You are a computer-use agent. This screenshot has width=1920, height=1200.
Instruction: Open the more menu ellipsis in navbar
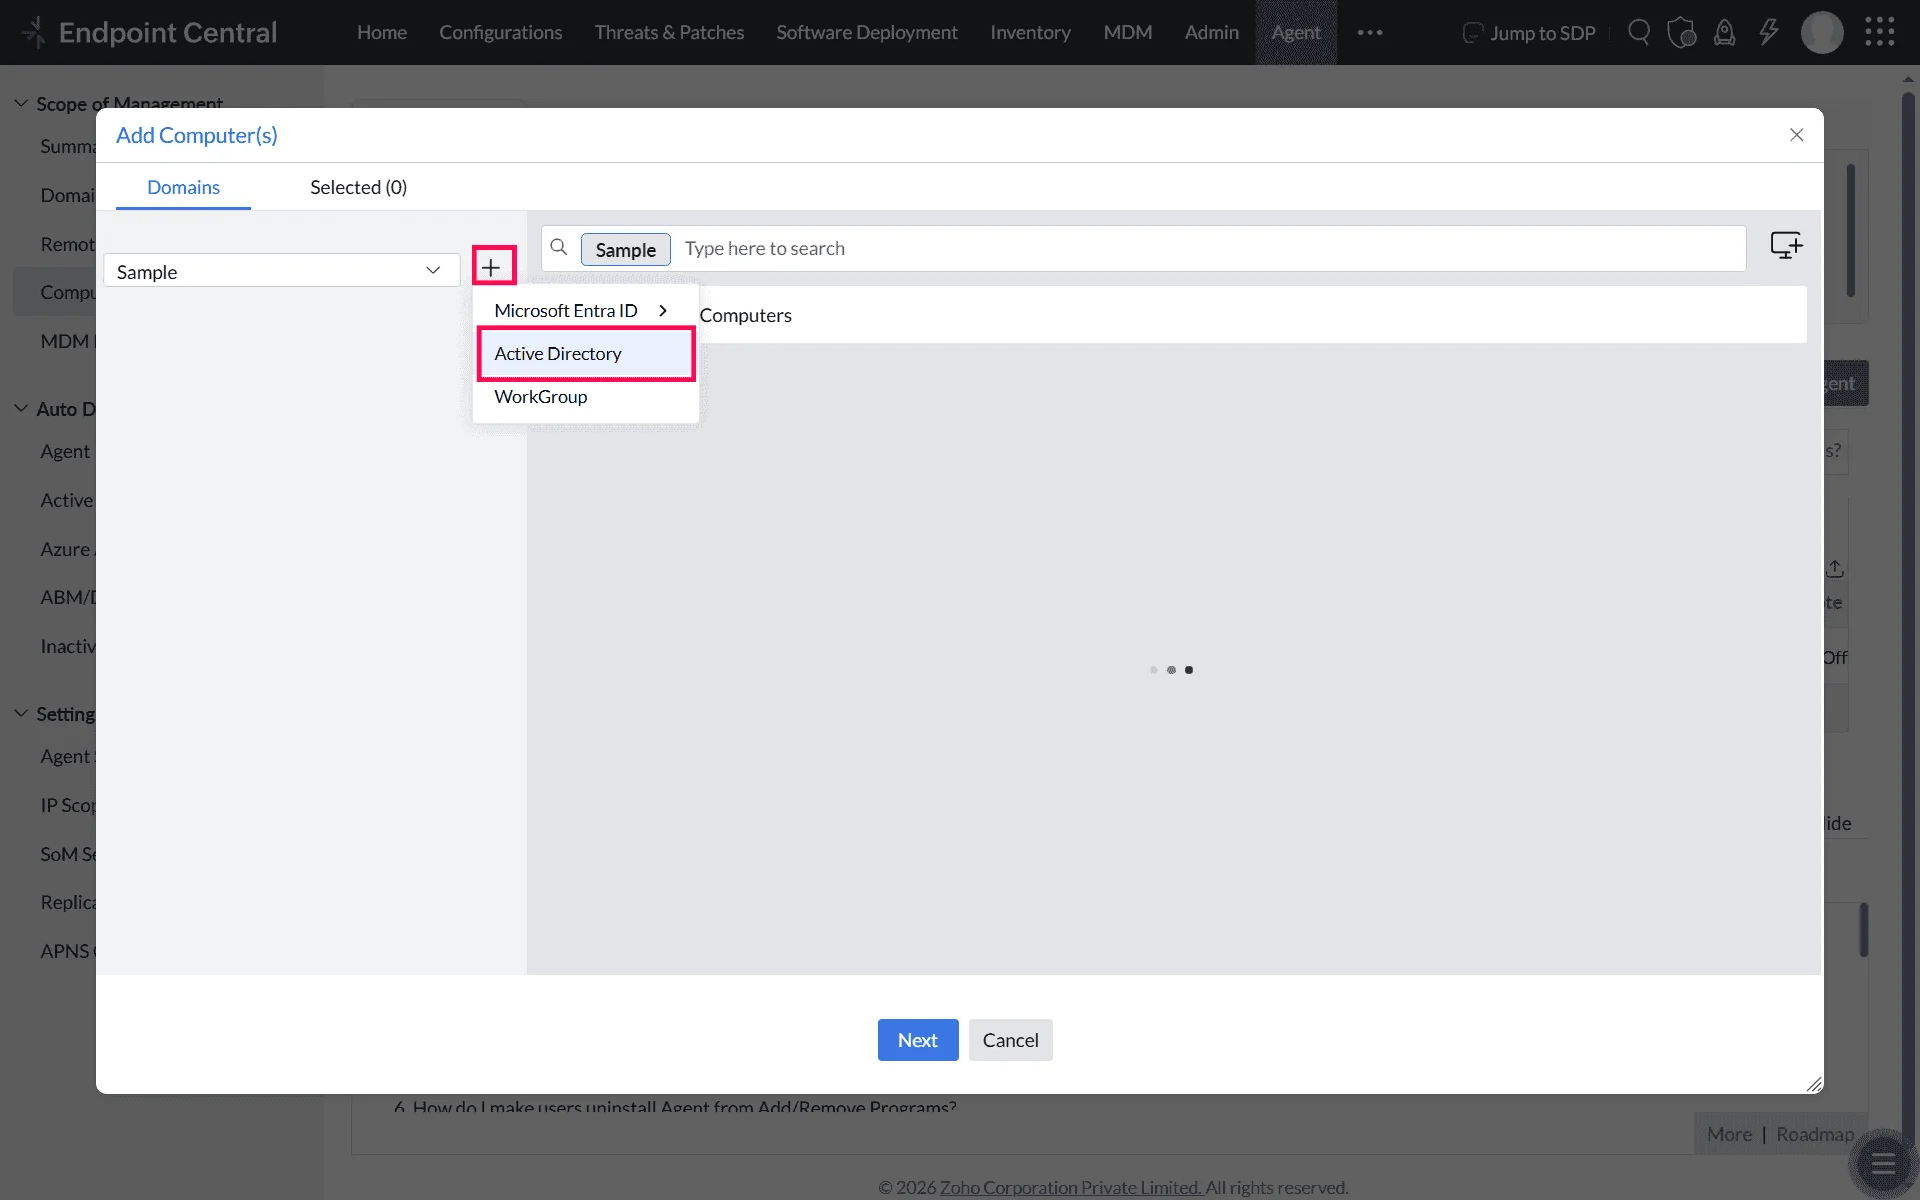[x=1370, y=32]
